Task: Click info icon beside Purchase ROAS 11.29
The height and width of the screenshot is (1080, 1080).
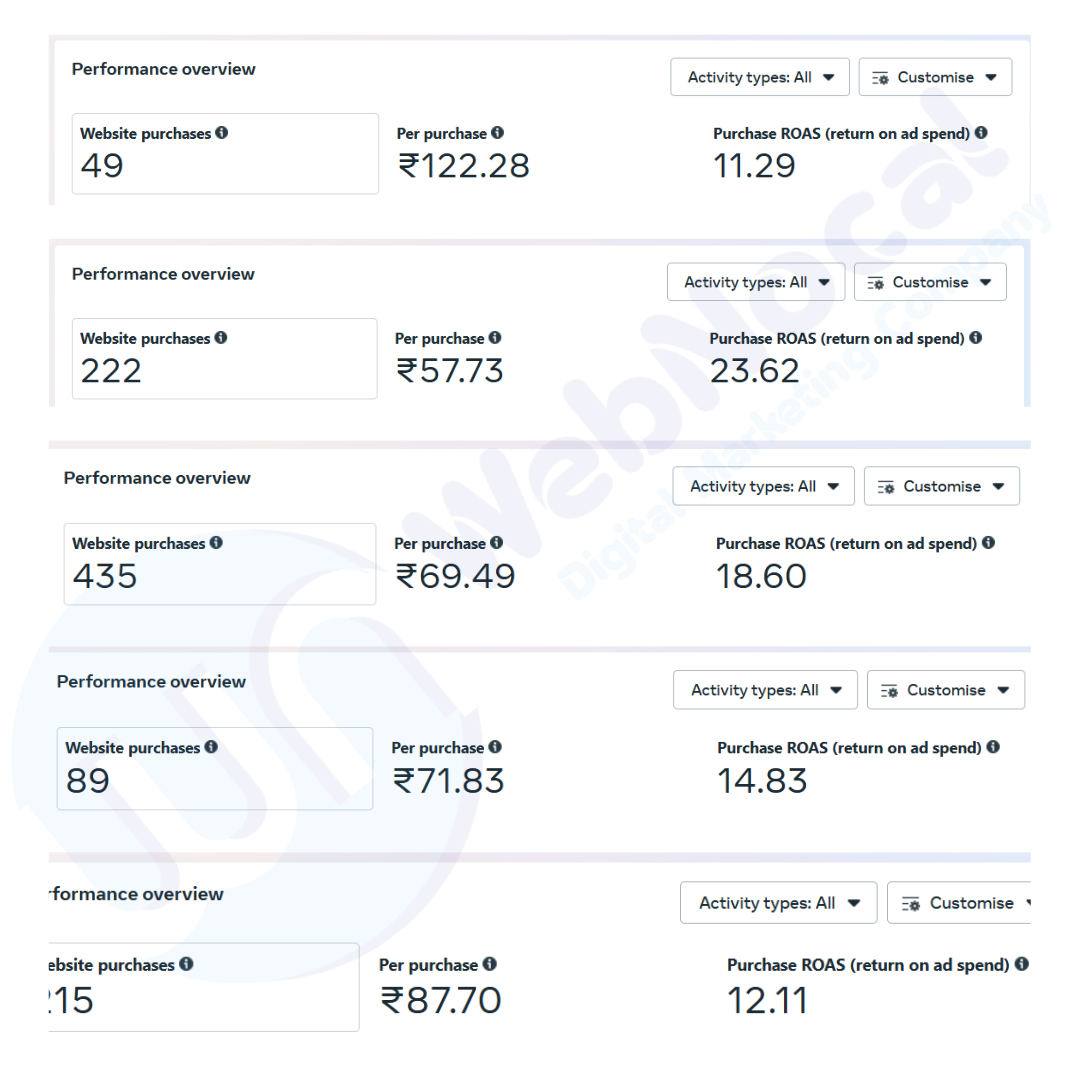Action: [981, 133]
